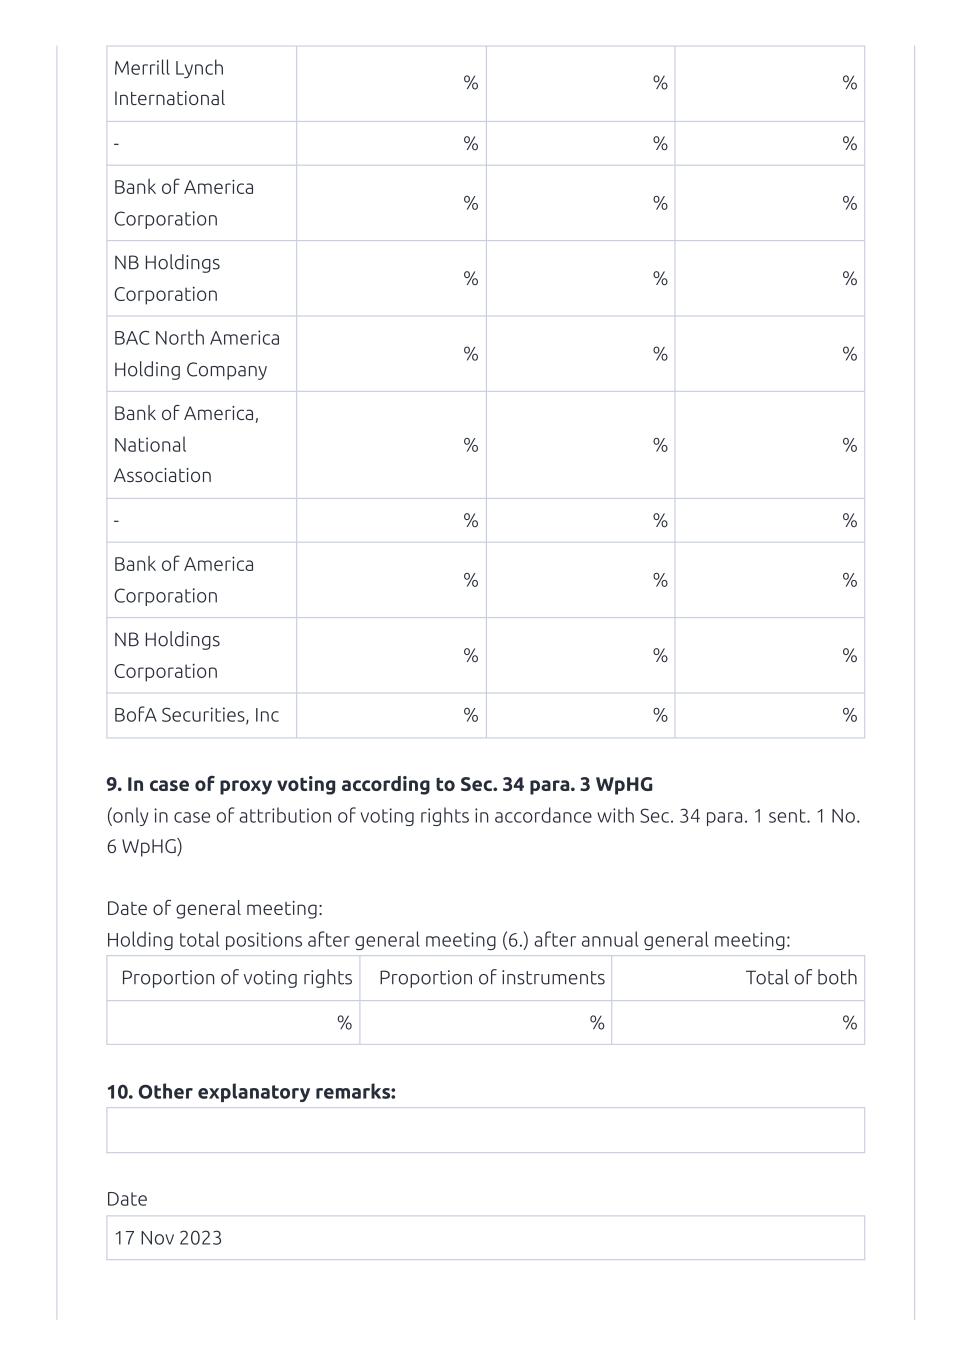Click the Proportion of instruments header cell
The width and height of the screenshot is (965, 1365).
(491, 978)
